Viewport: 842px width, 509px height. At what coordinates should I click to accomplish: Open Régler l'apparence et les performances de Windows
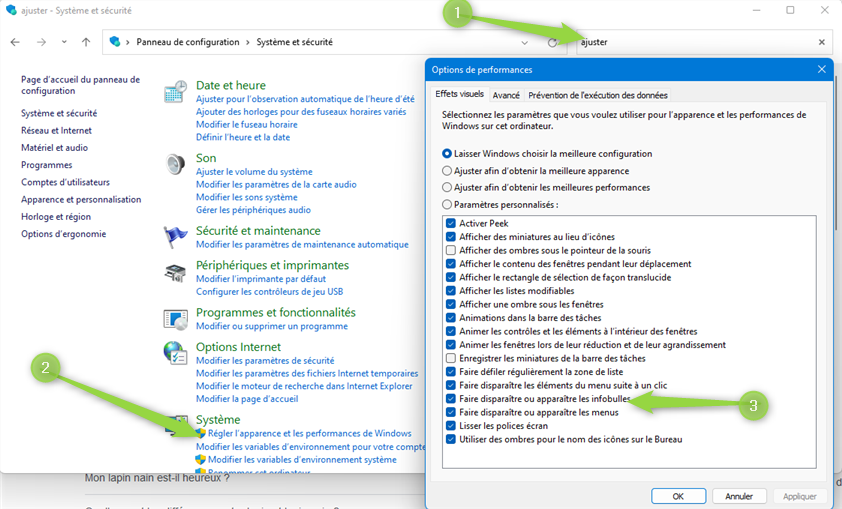309,433
